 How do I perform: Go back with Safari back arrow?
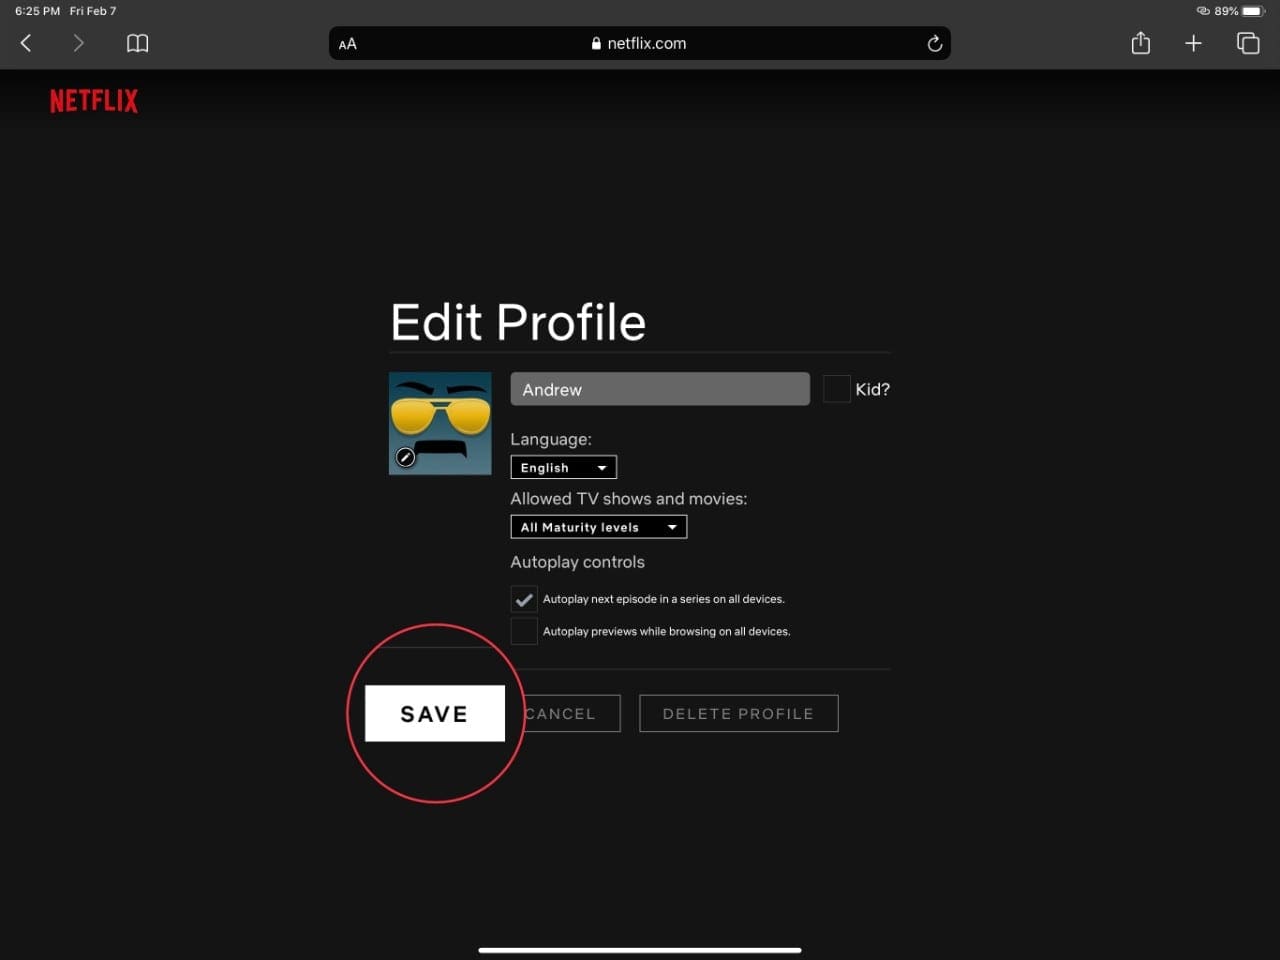pos(27,43)
